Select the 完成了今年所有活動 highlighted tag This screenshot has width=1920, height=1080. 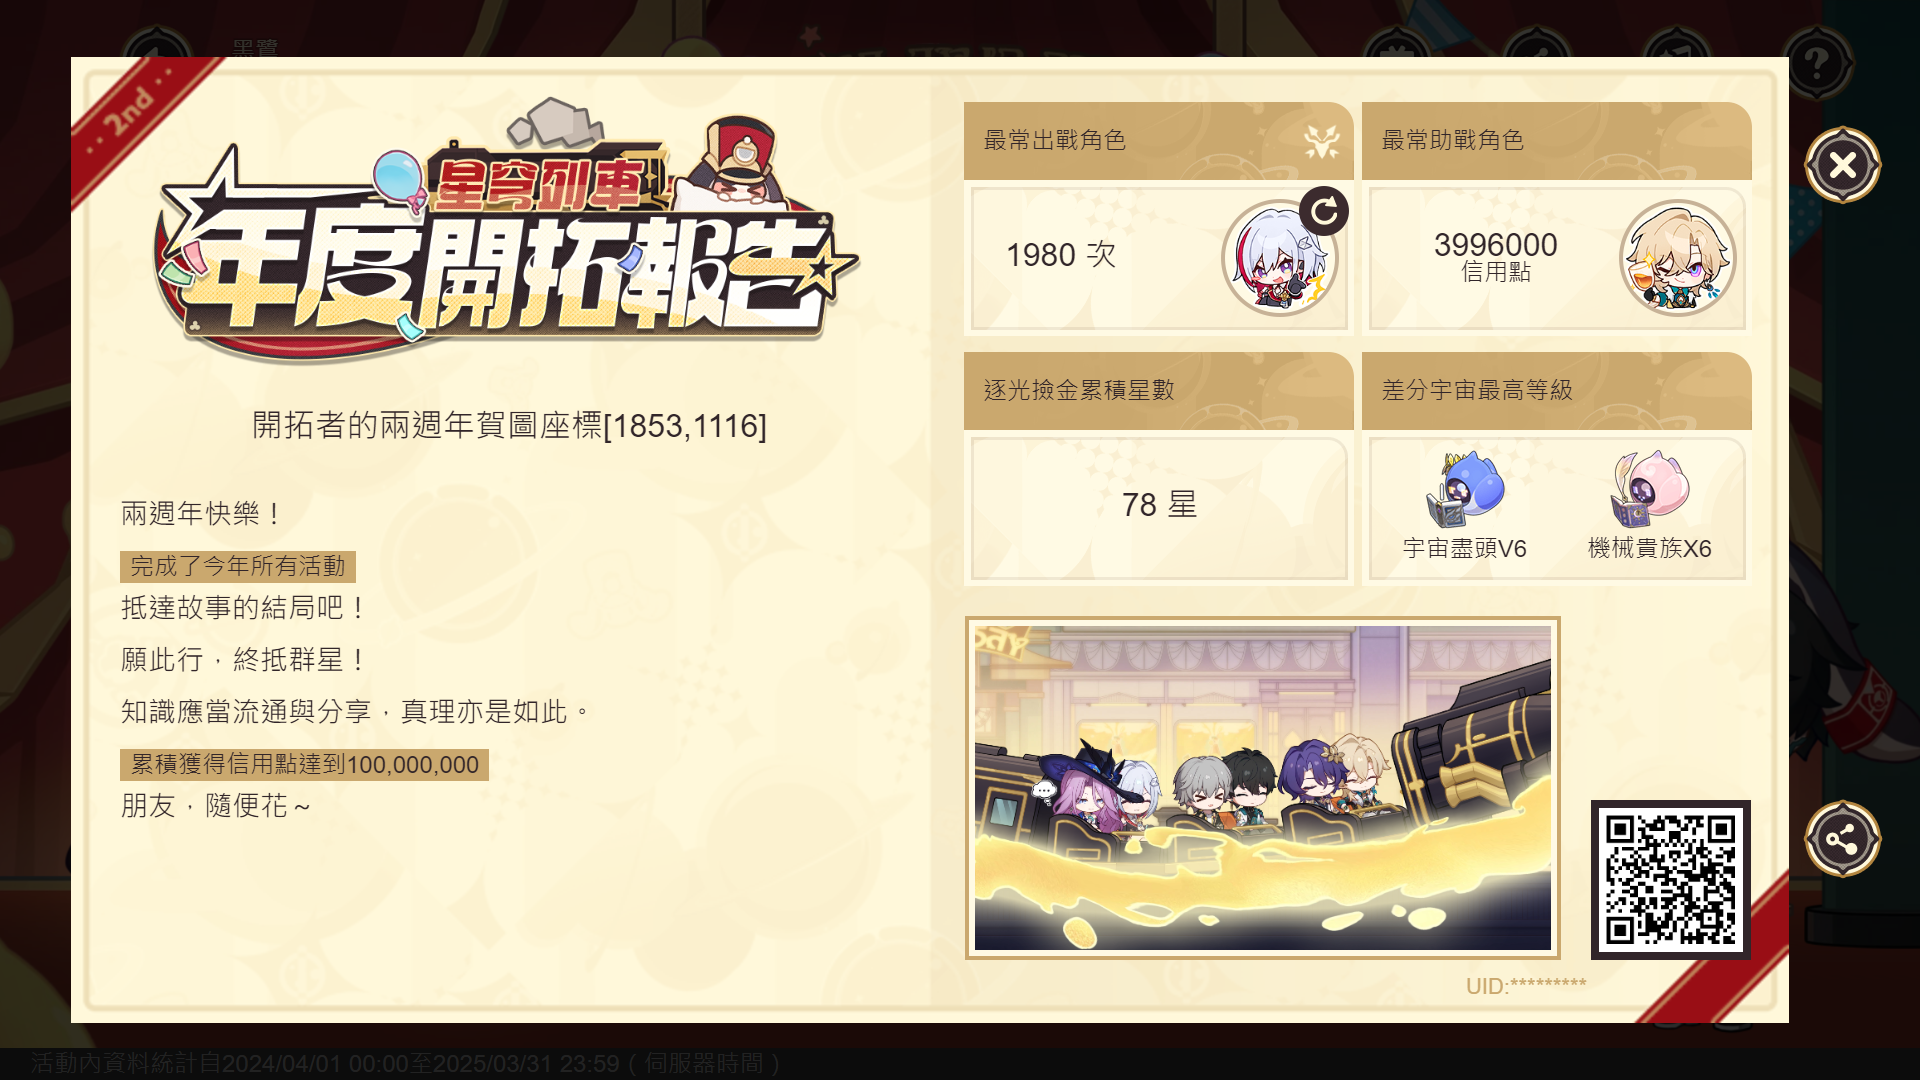tap(238, 567)
